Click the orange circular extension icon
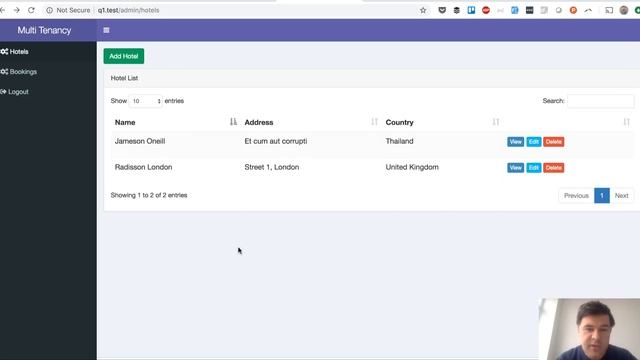The height and width of the screenshot is (360, 640). coord(573,10)
